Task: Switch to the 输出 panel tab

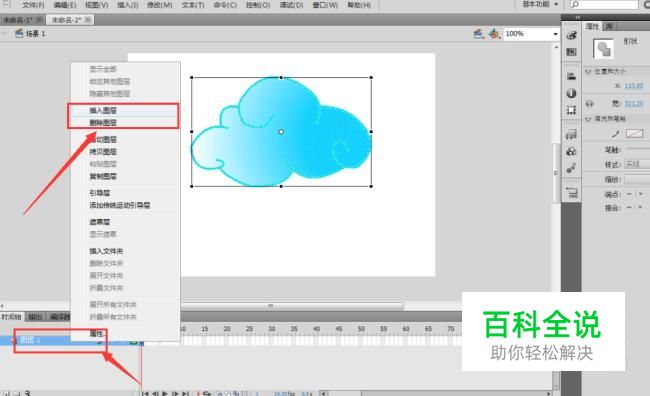Action: (35, 317)
